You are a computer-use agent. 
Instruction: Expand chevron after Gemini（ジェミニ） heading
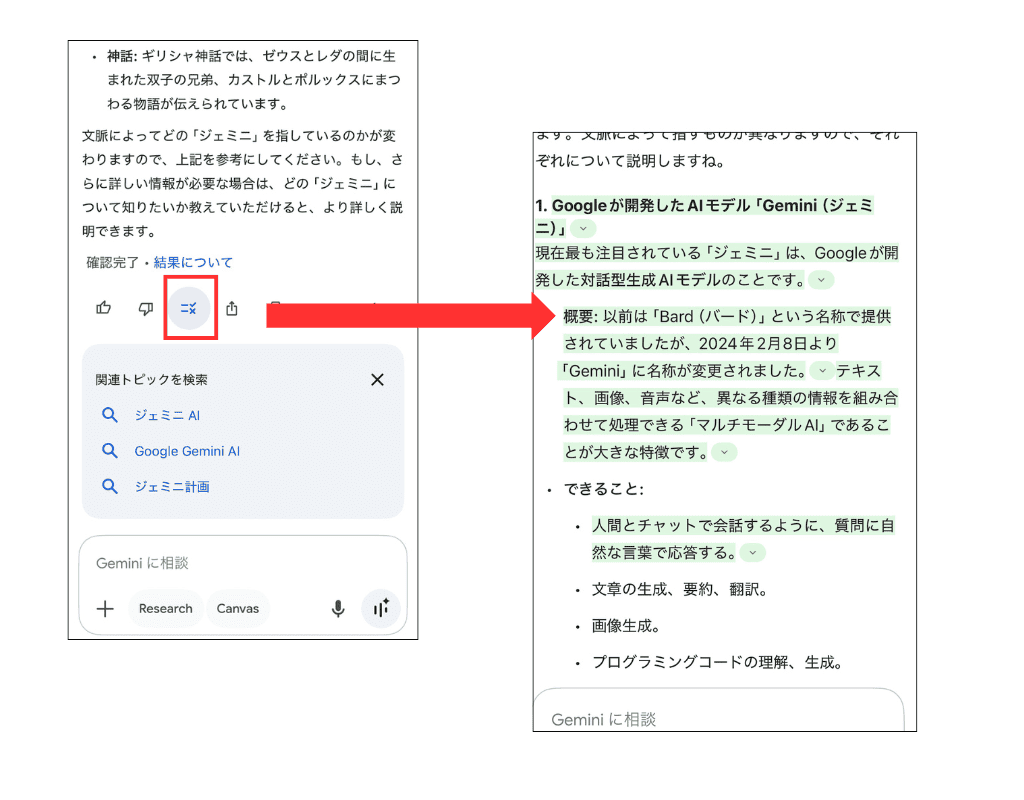coord(583,228)
